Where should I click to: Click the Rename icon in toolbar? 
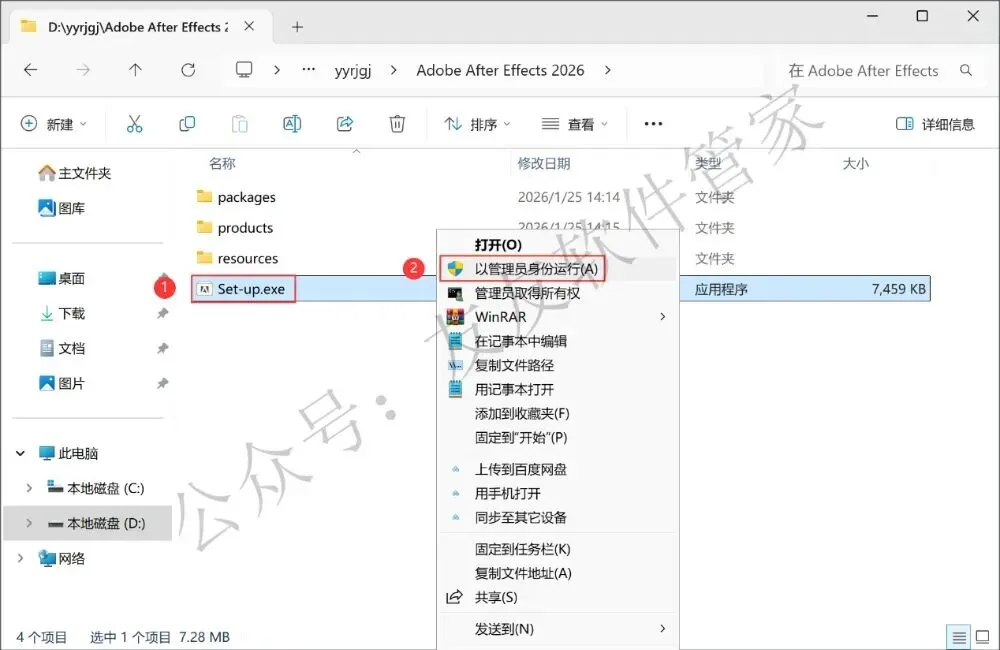292,124
